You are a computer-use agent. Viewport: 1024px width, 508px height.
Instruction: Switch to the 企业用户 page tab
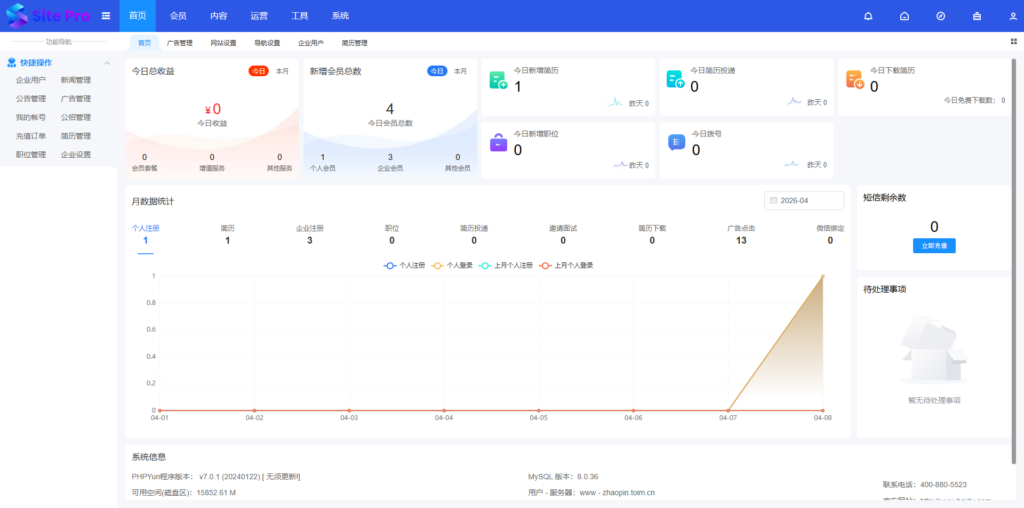pos(311,43)
